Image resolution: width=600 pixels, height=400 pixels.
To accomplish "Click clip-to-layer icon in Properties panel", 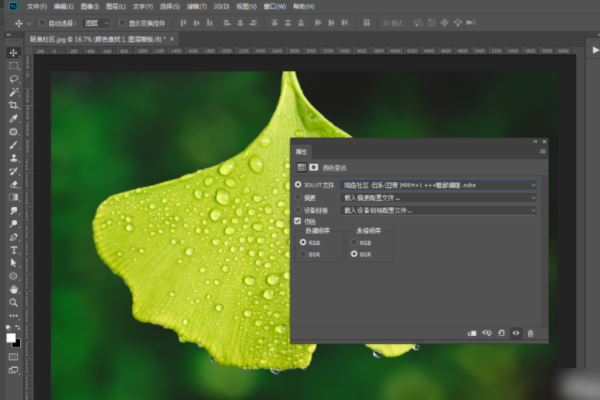I will [472, 333].
